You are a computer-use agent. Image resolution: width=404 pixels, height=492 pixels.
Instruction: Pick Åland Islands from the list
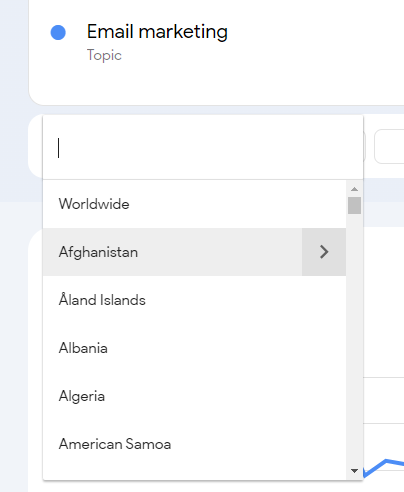194,300
